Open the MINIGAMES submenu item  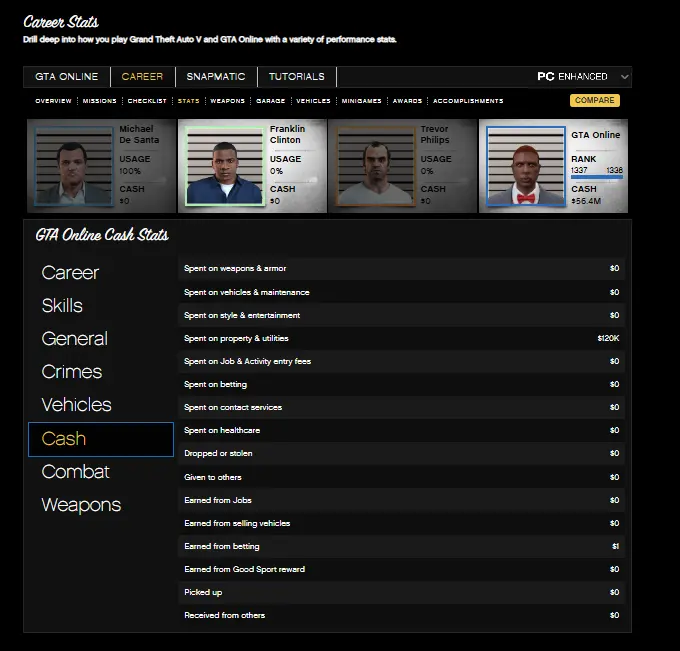click(362, 101)
